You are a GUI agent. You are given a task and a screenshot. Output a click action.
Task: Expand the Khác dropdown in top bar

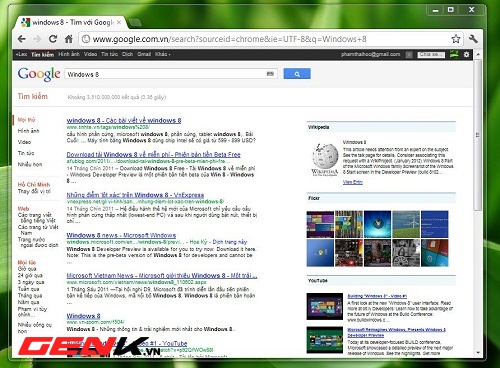[163, 54]
